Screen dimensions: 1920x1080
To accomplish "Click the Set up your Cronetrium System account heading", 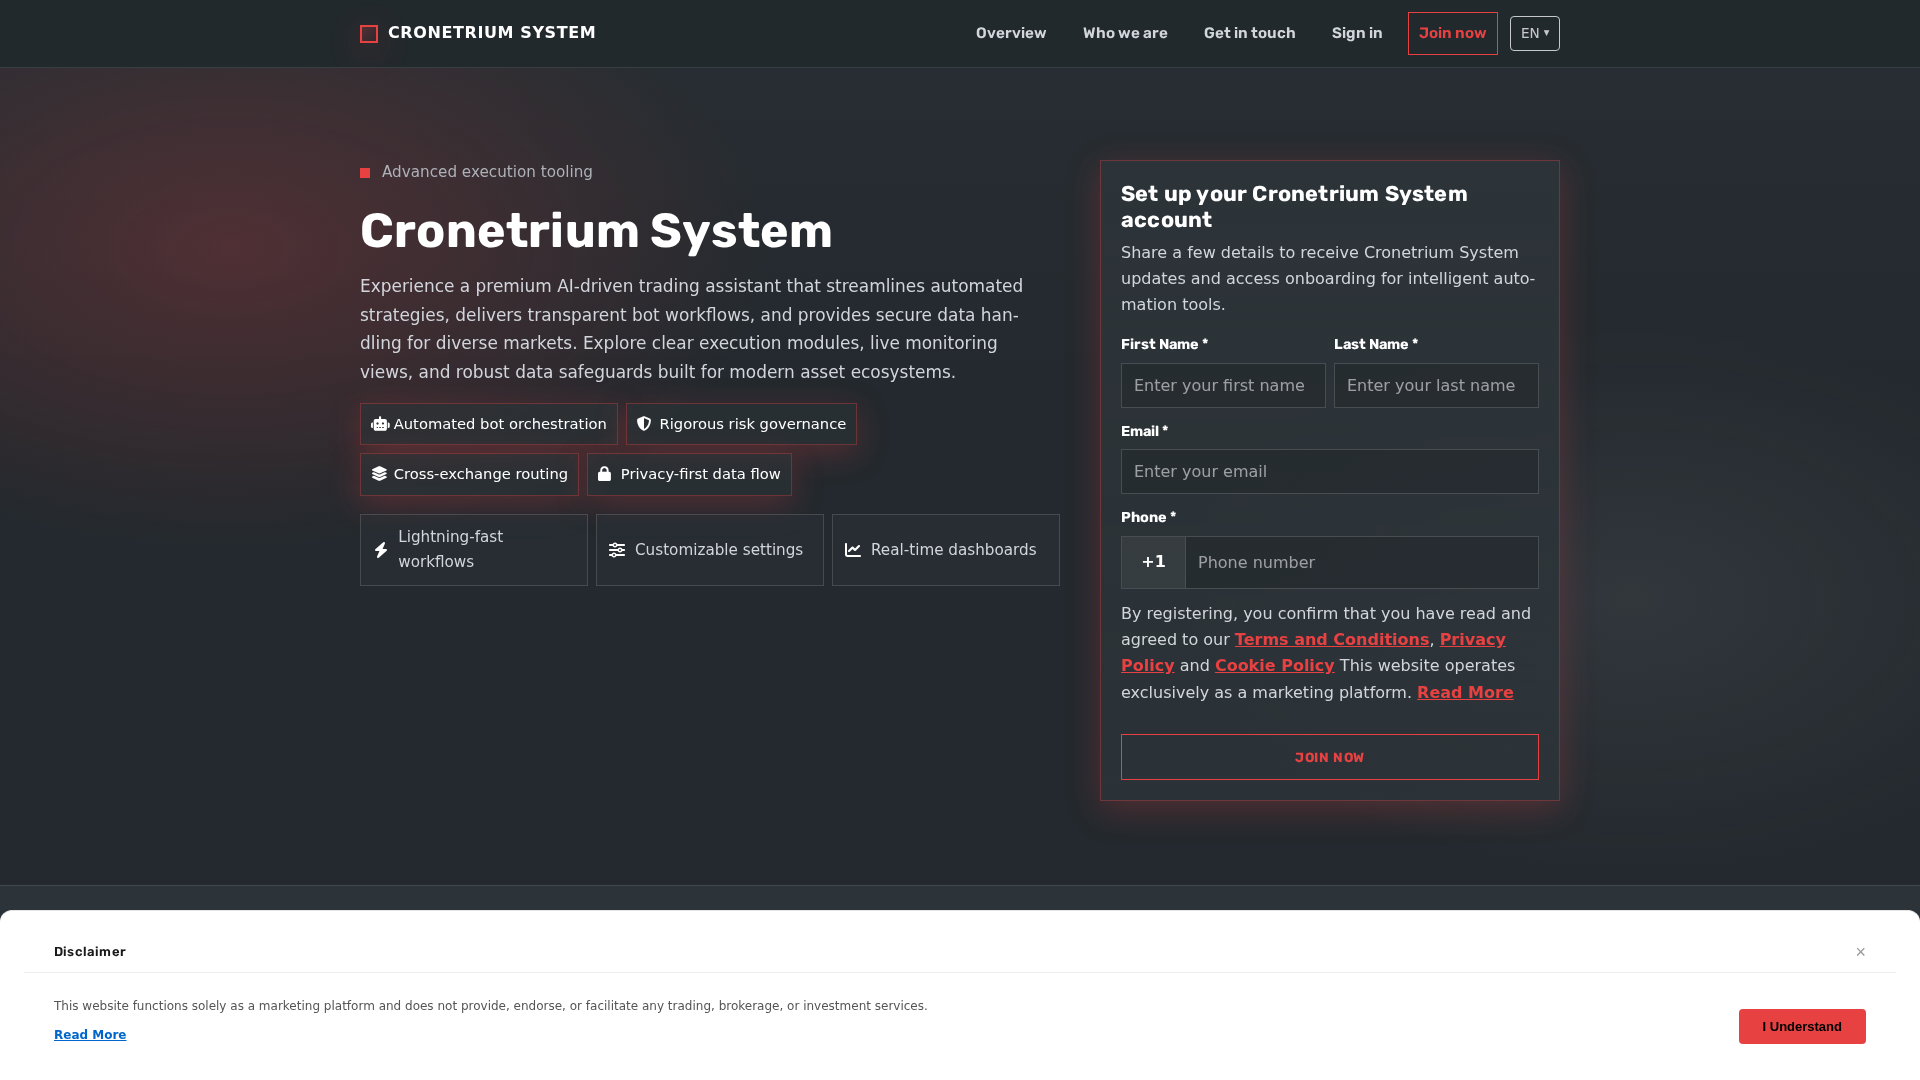I will click(1294, 207).
